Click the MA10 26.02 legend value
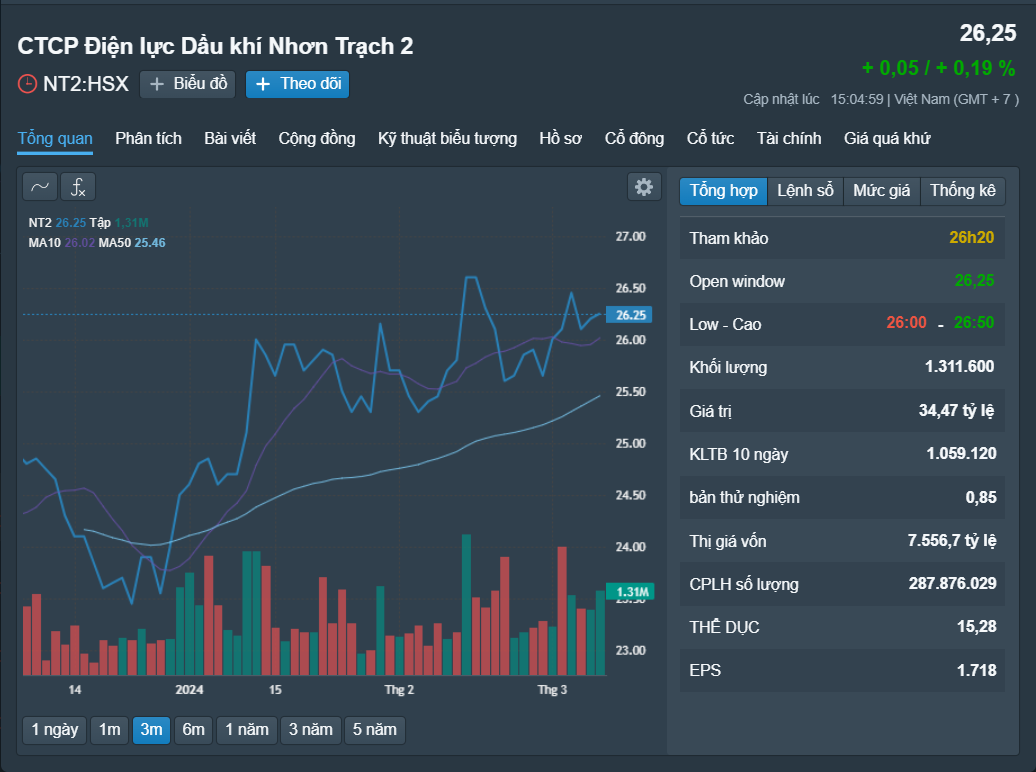Image resolution: width=1036 pixels, height=772 pixels. 79,243
